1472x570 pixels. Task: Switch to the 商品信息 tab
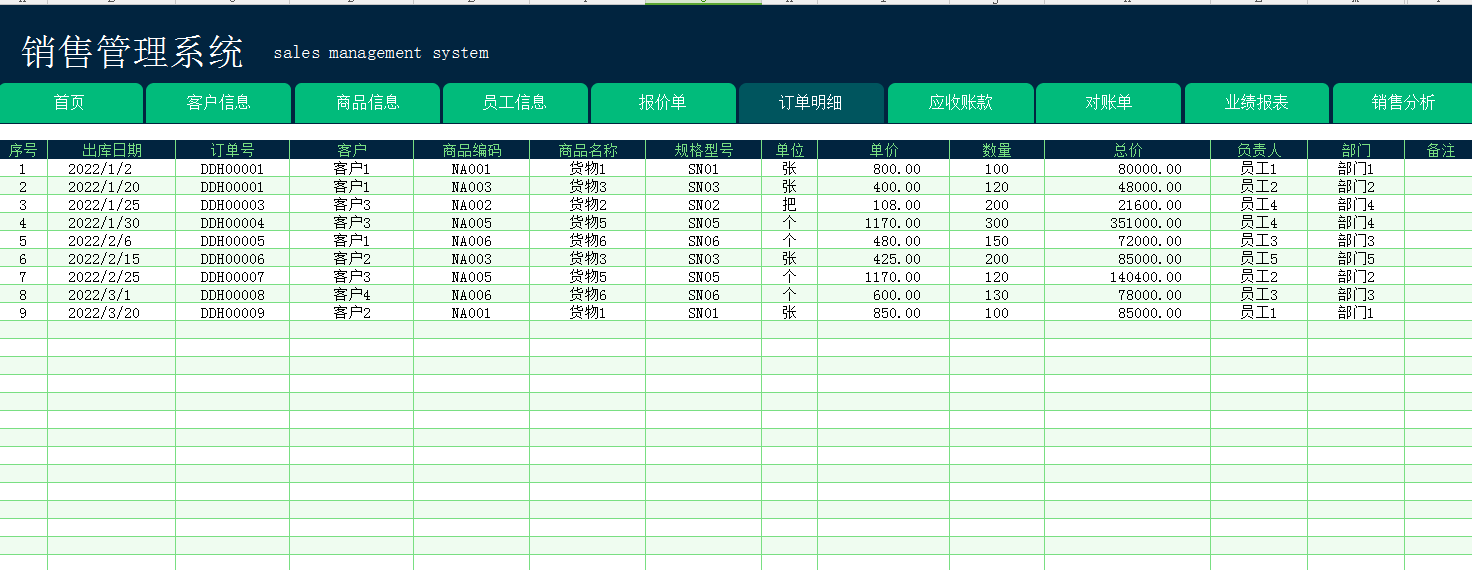(368, 103)
